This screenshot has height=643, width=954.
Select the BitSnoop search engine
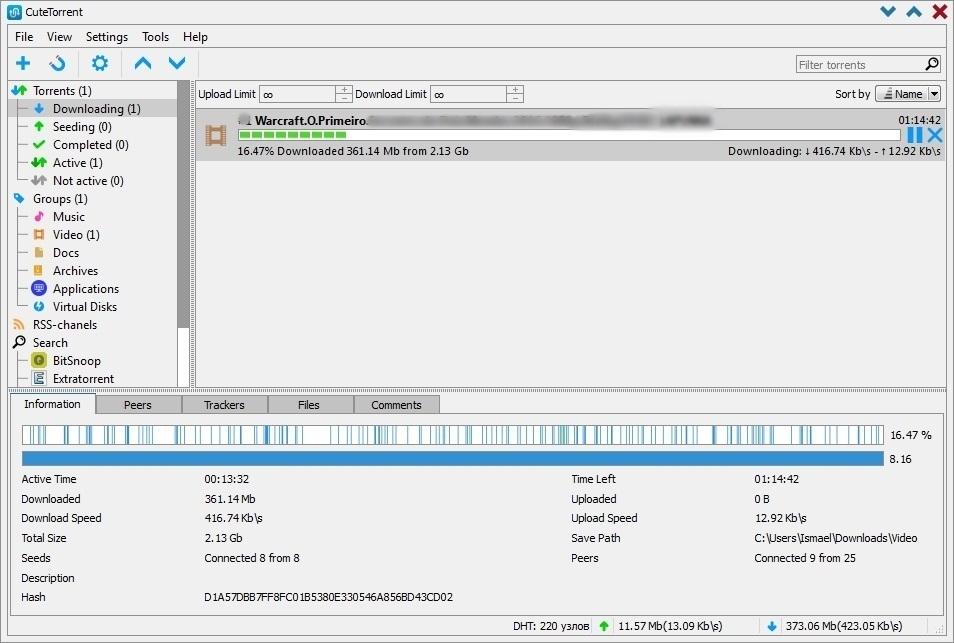tap(76, 361)
